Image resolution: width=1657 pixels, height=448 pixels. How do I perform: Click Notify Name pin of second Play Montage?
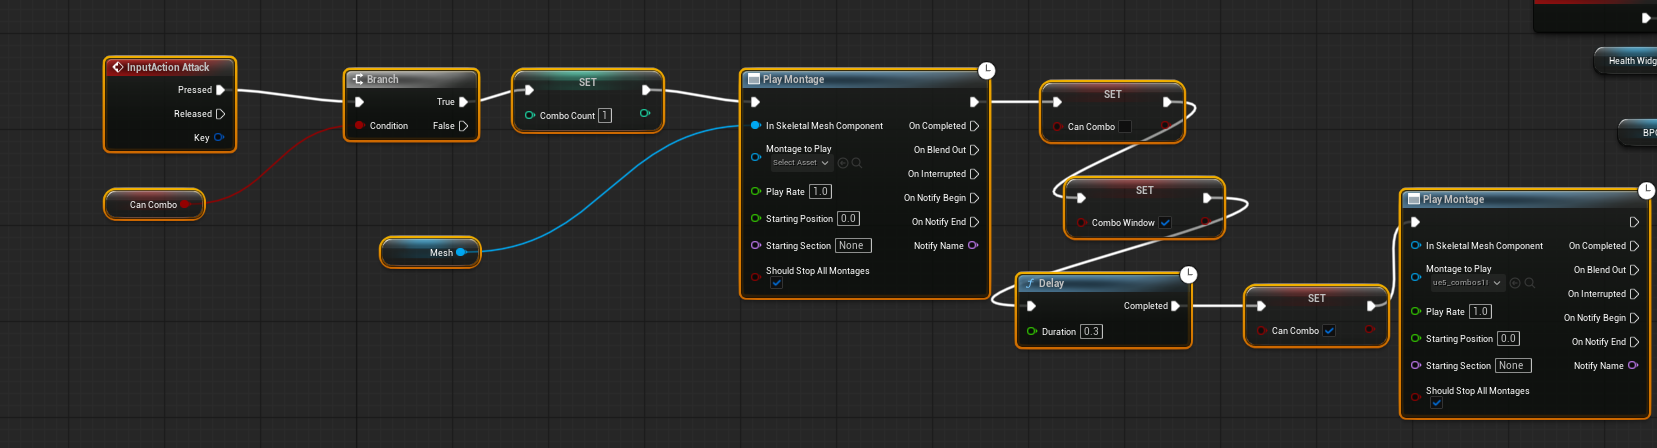click(x=1633, y=366)
